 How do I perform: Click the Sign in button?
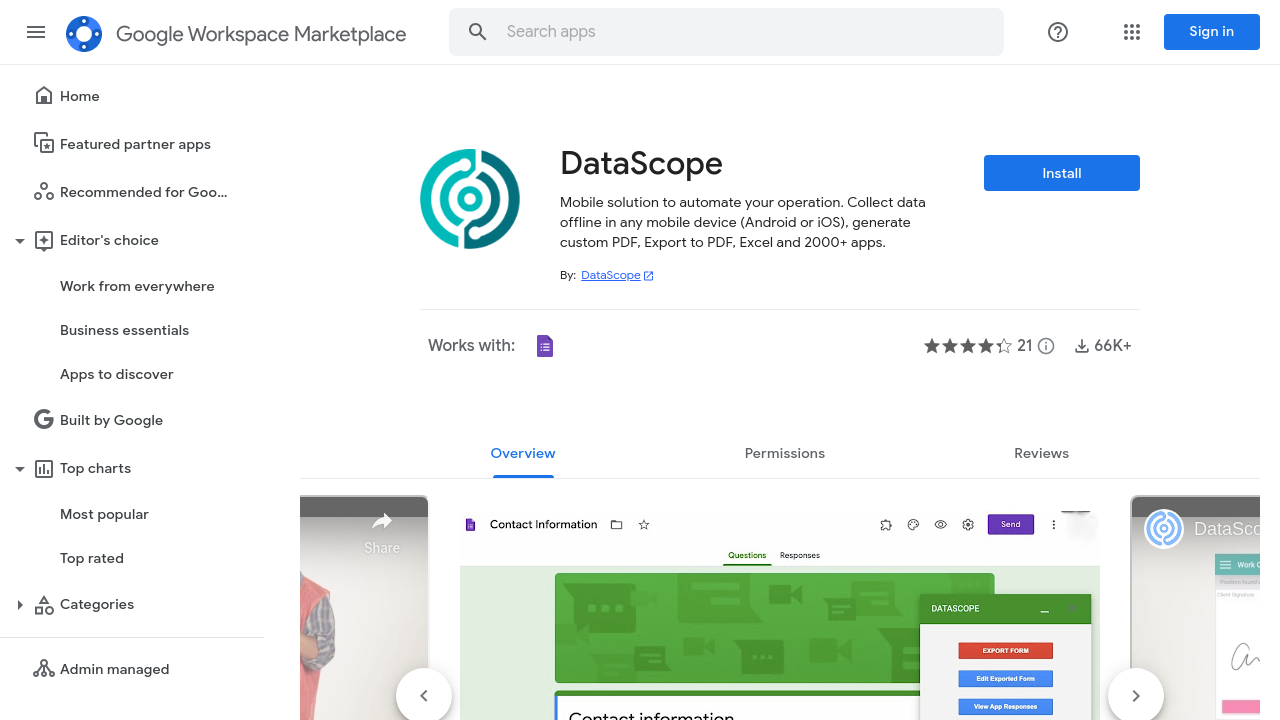click(1211, 32)
